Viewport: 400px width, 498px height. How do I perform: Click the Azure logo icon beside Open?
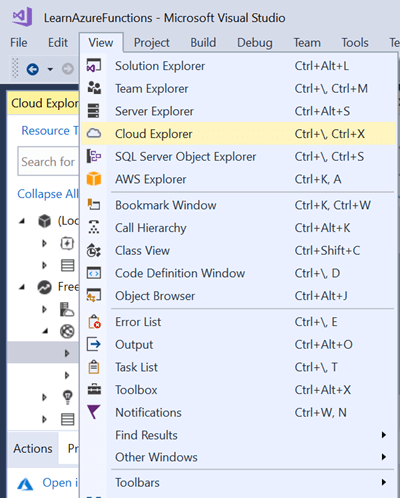pos(25,484)
